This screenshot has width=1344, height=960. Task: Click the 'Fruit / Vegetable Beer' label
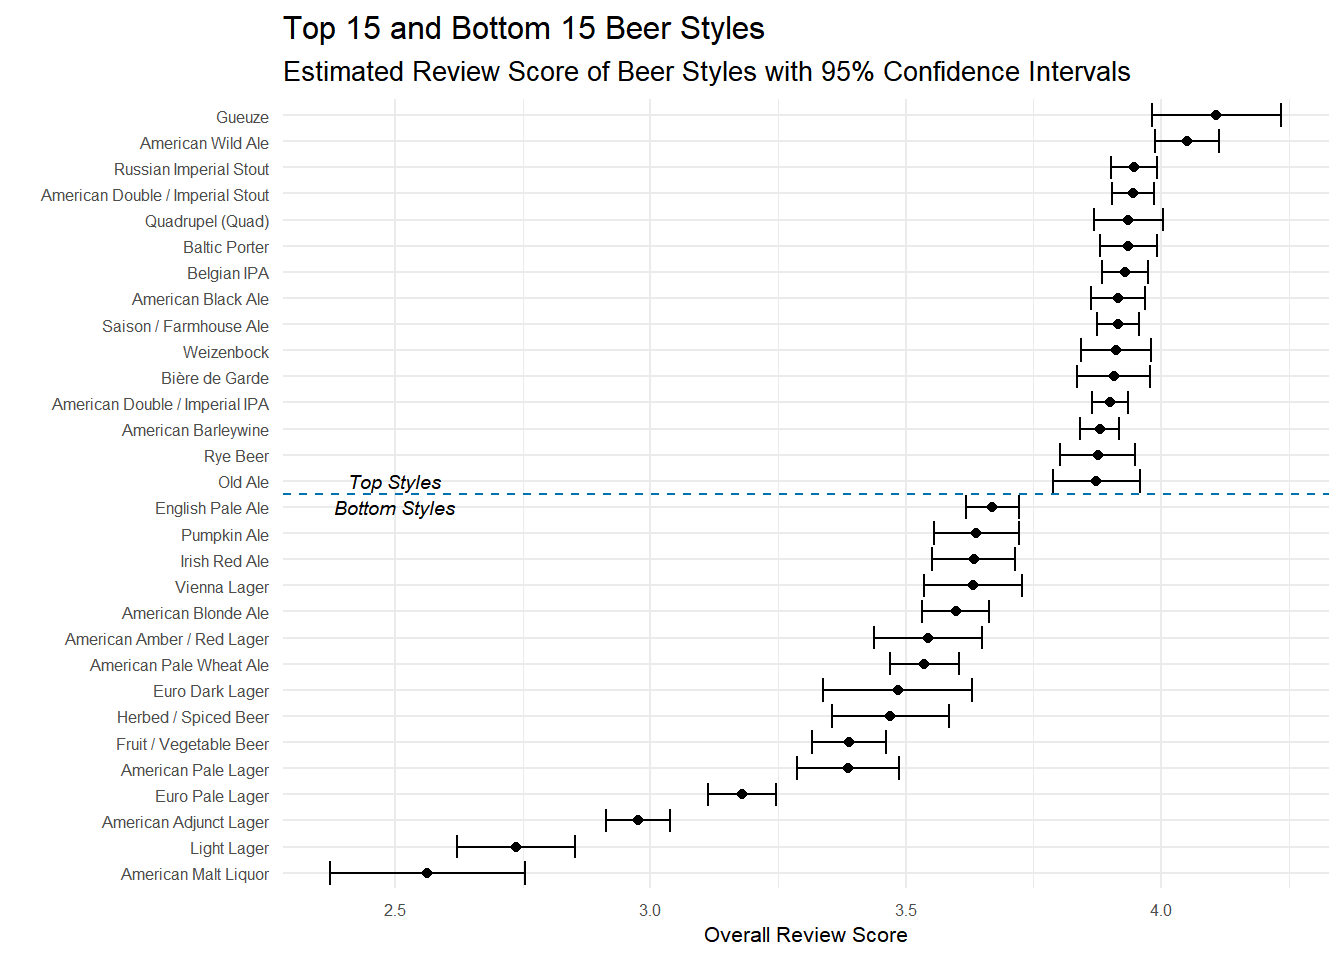(192, 744)
